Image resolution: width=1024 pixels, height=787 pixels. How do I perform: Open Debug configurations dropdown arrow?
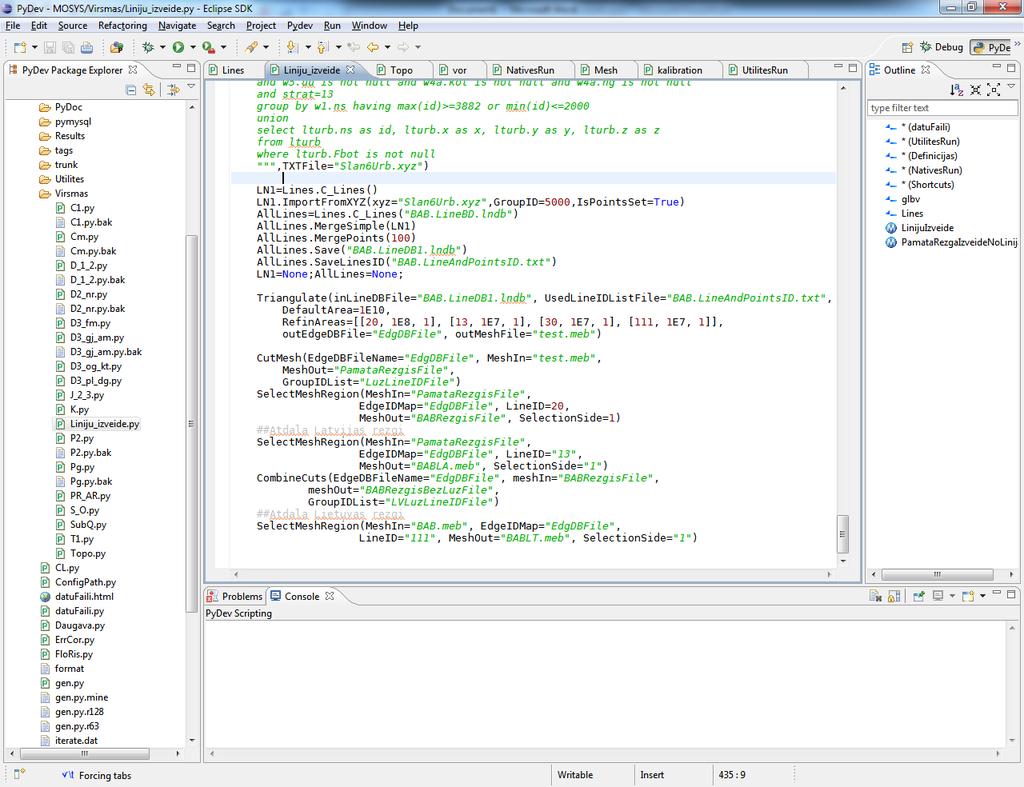pos(163,47)
